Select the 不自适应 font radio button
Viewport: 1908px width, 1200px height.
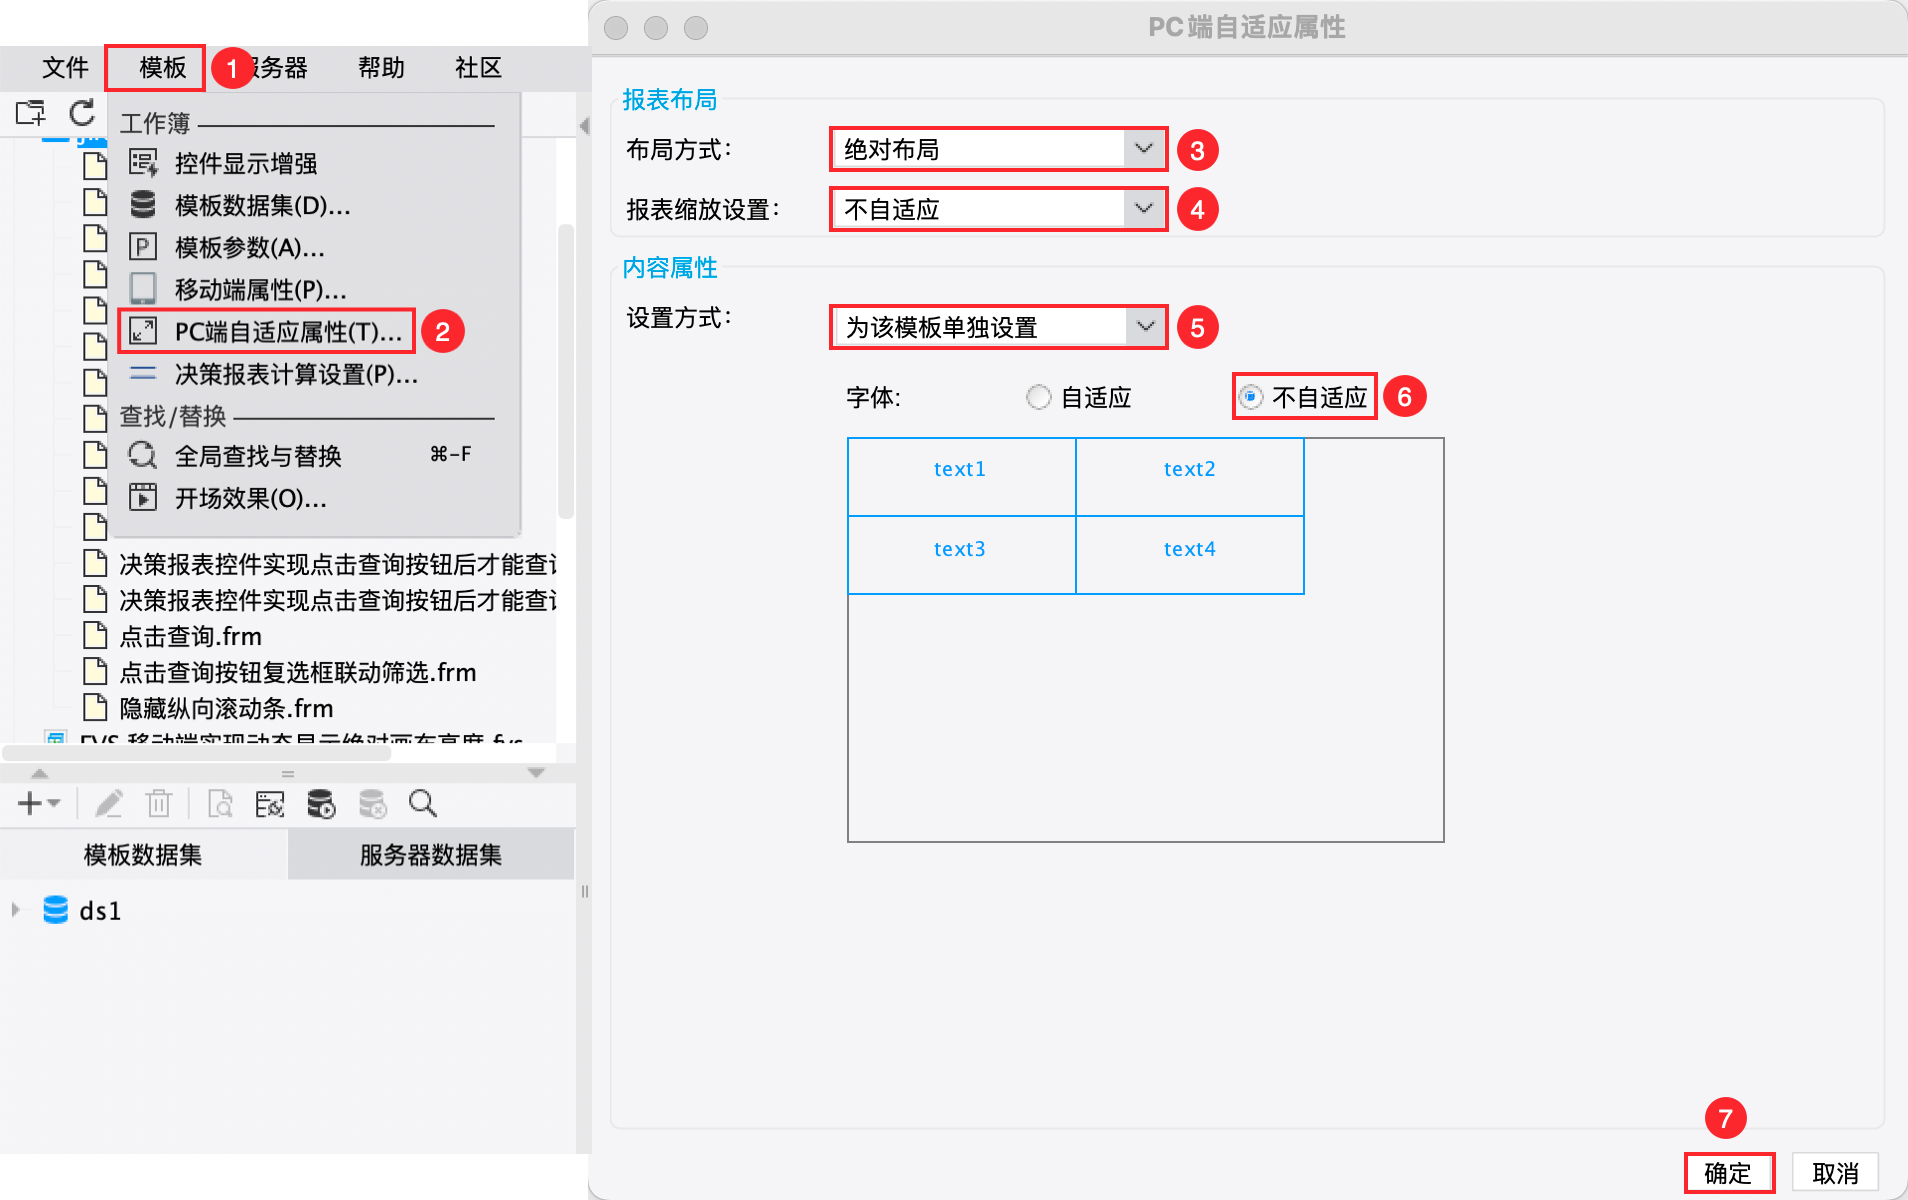click(x=1251, y=397)
